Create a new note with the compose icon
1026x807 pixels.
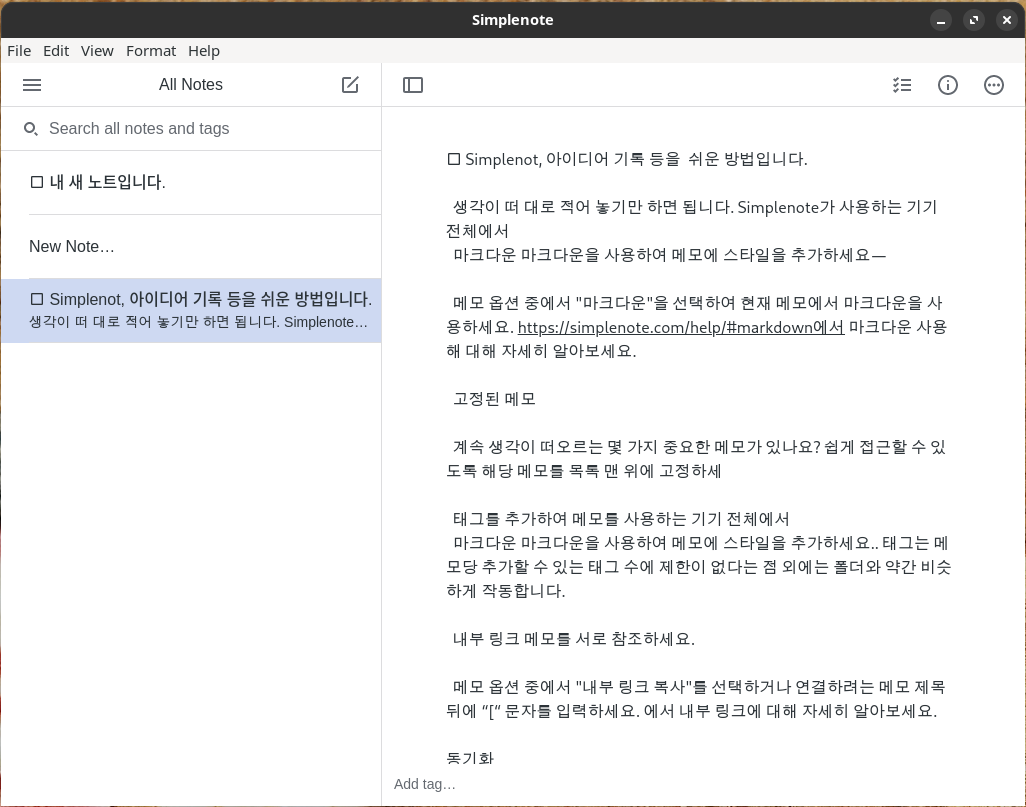point(350,85)
